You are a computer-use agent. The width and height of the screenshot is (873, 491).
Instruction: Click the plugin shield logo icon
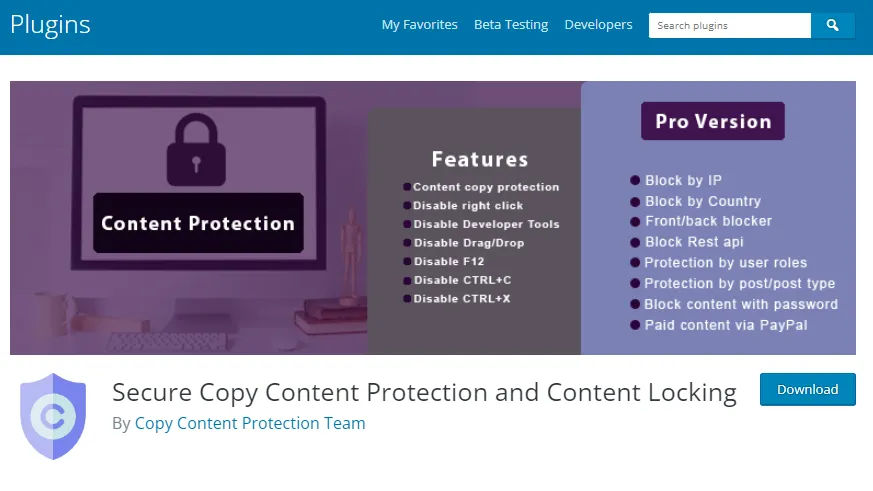coord(53,416)
